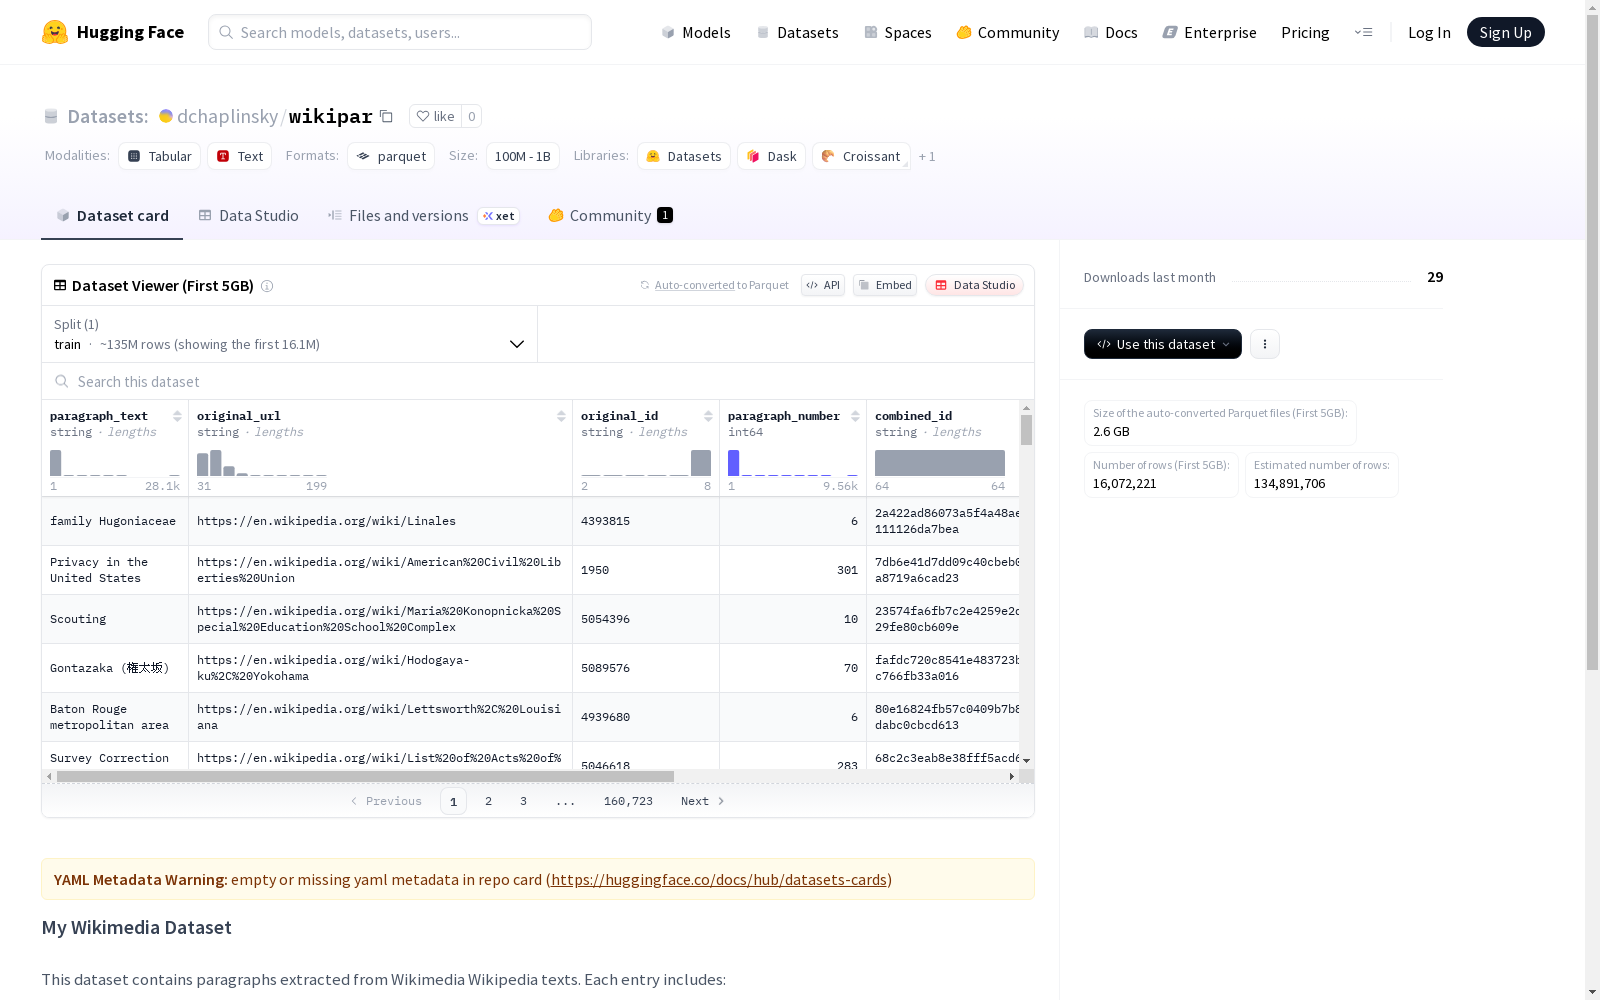Viewport: 1600px width, 1000px height.
Task: Select current page 1 in the pagination
Action: point(453,801)
